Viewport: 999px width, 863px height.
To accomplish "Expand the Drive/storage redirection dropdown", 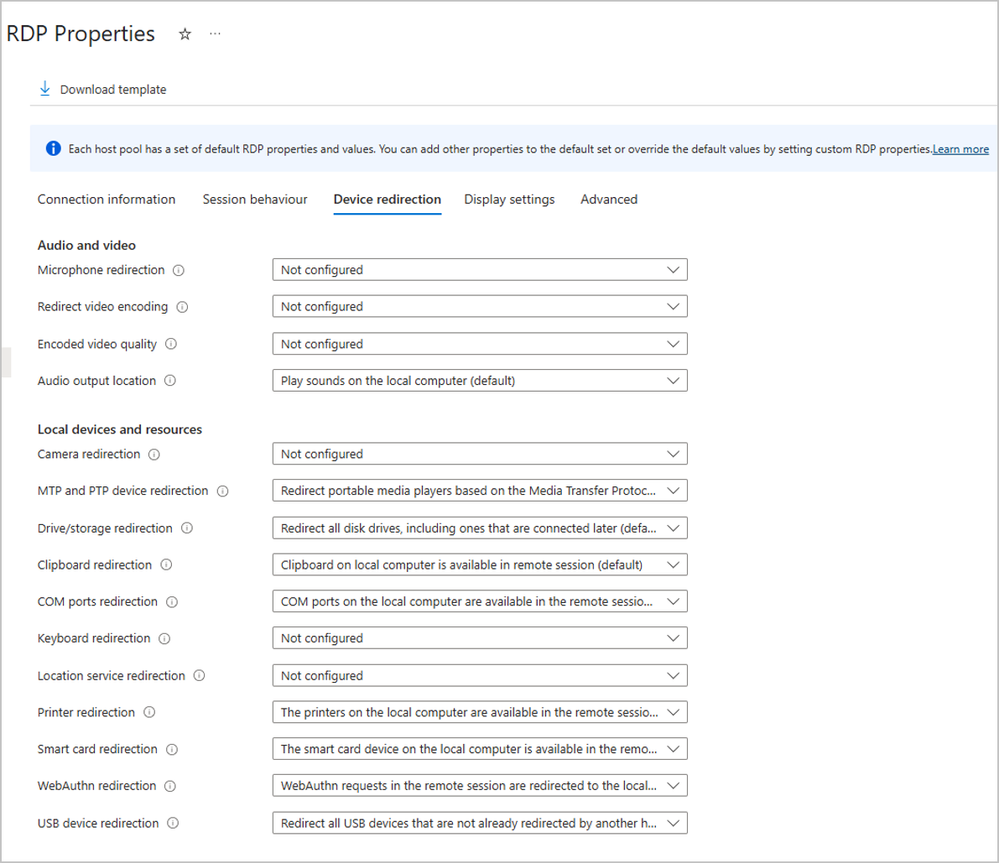I will click(479, 528).
